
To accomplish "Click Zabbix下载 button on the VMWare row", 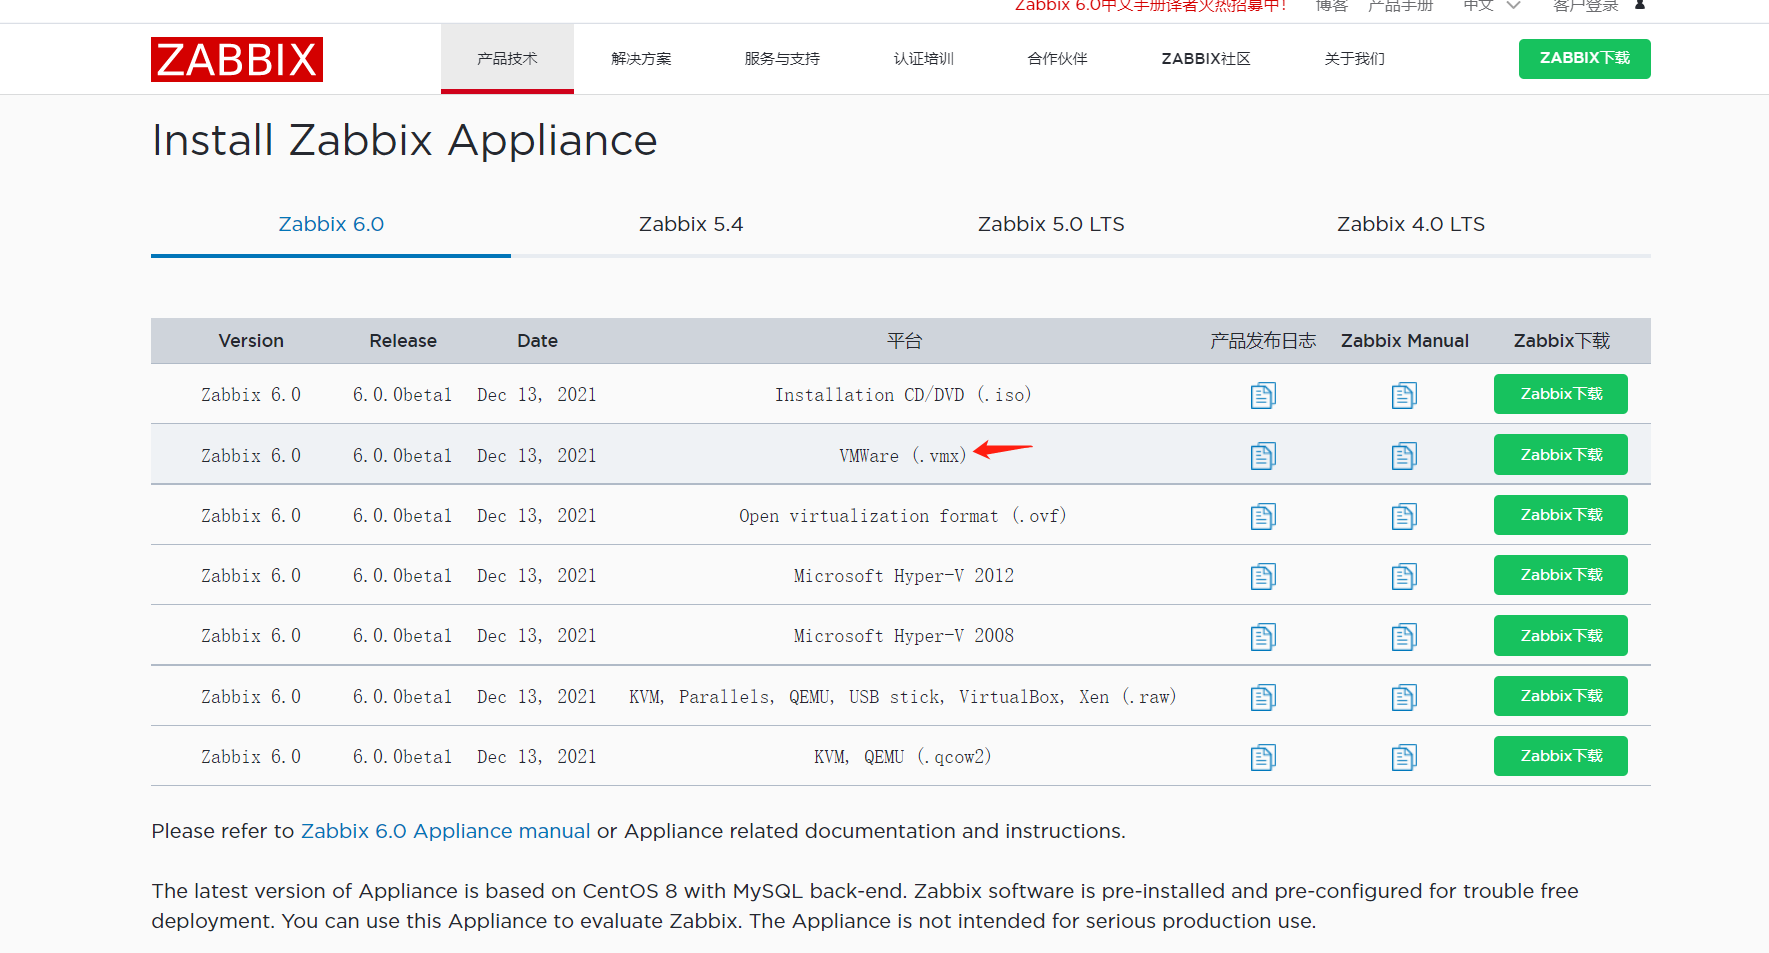I will 1560,454.
